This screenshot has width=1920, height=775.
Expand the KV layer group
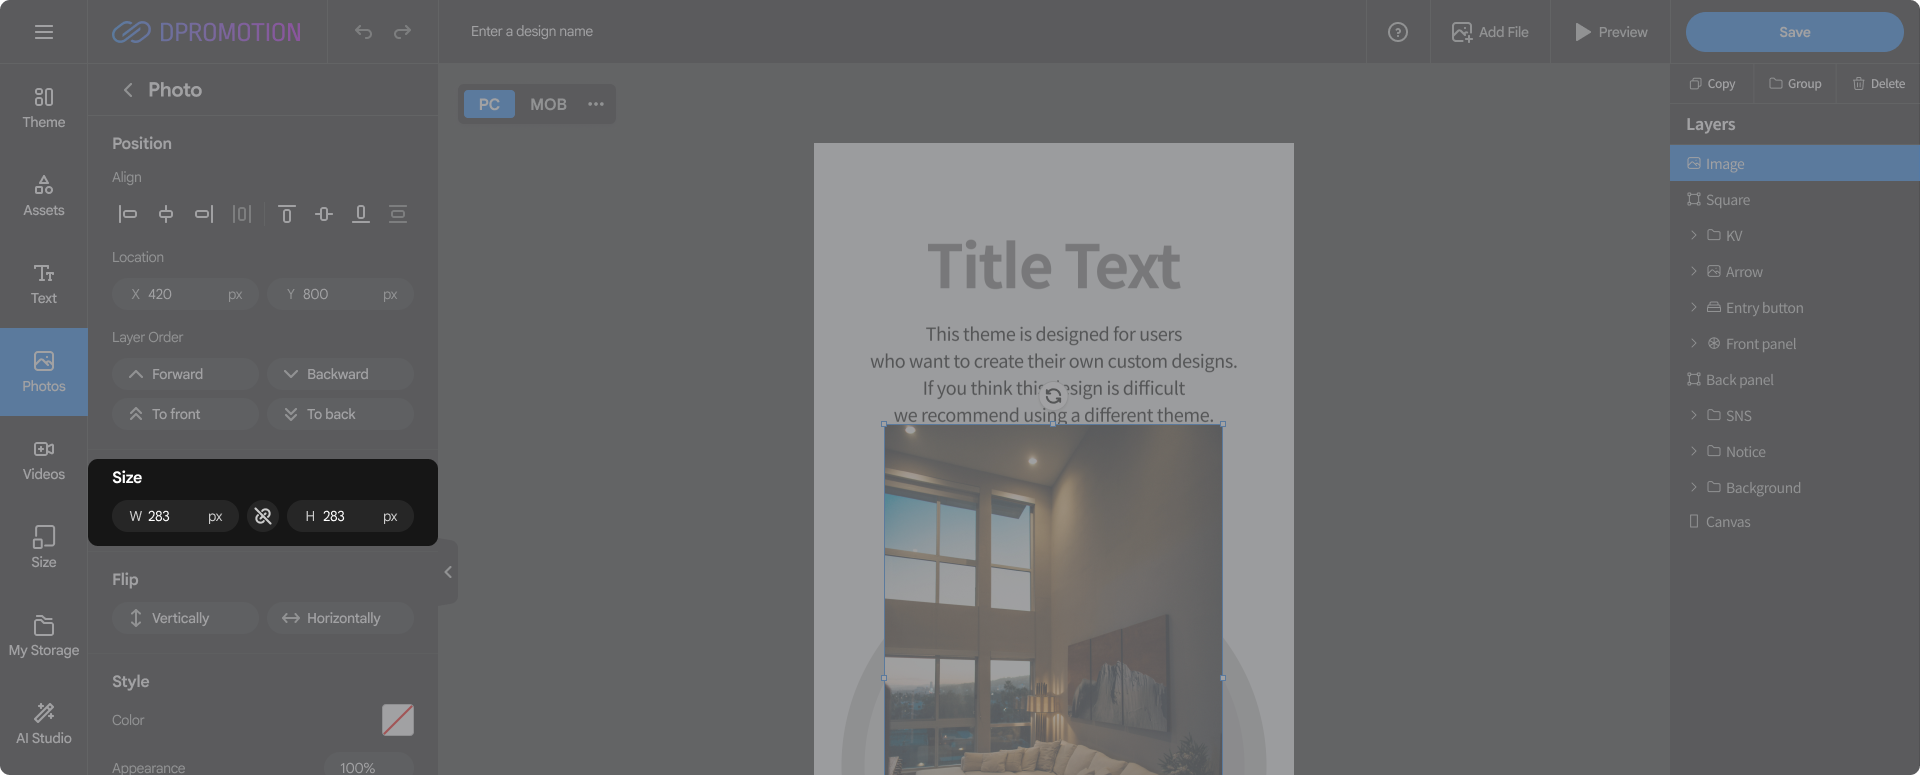(1693, 236)
